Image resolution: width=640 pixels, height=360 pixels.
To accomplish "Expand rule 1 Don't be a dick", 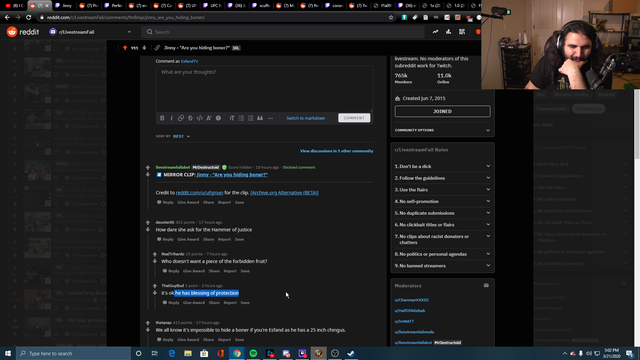I will tap(442, 166).
